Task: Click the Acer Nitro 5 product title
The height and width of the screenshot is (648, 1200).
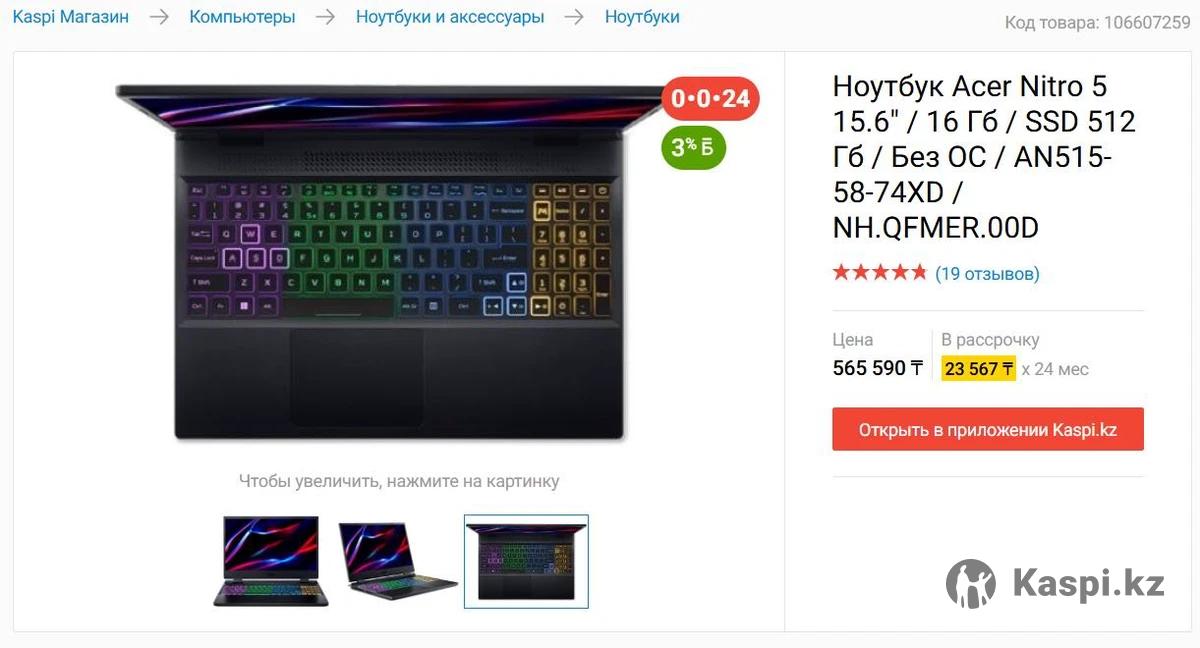Action: click(x=985, y=157)
